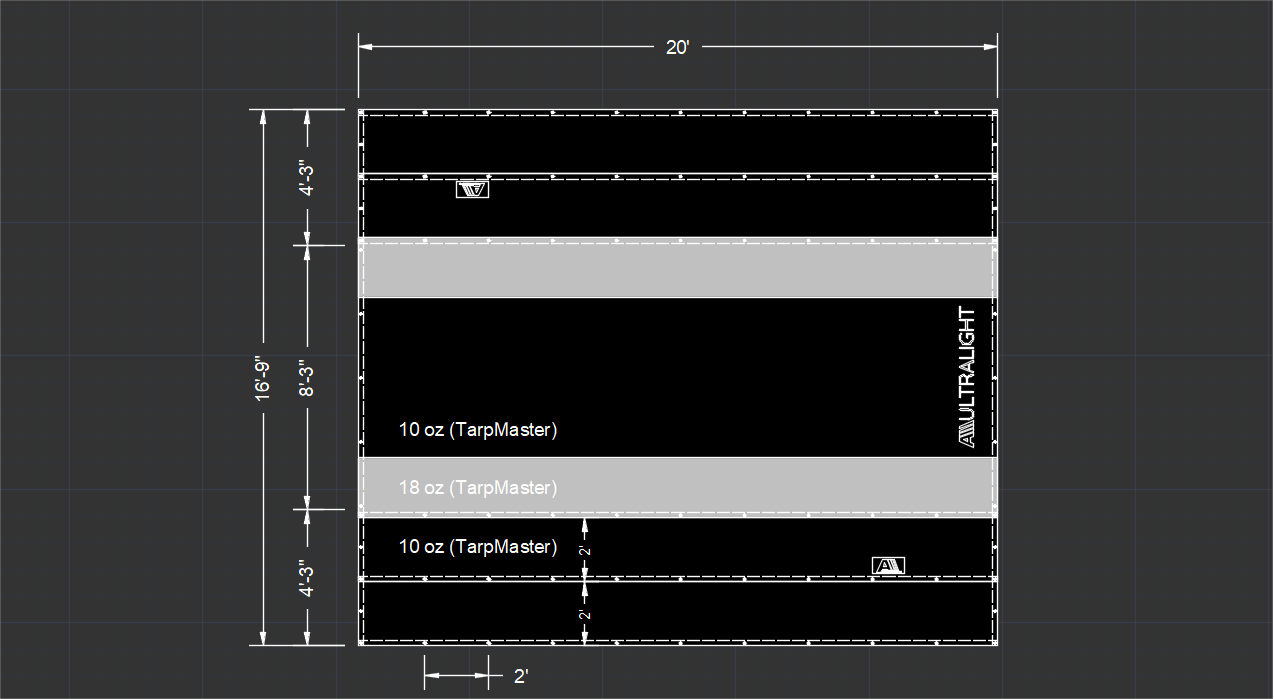Select the upside-down logo emblem near the top strip
This screenshot has width=1274, height=699.
coord(472,189)
